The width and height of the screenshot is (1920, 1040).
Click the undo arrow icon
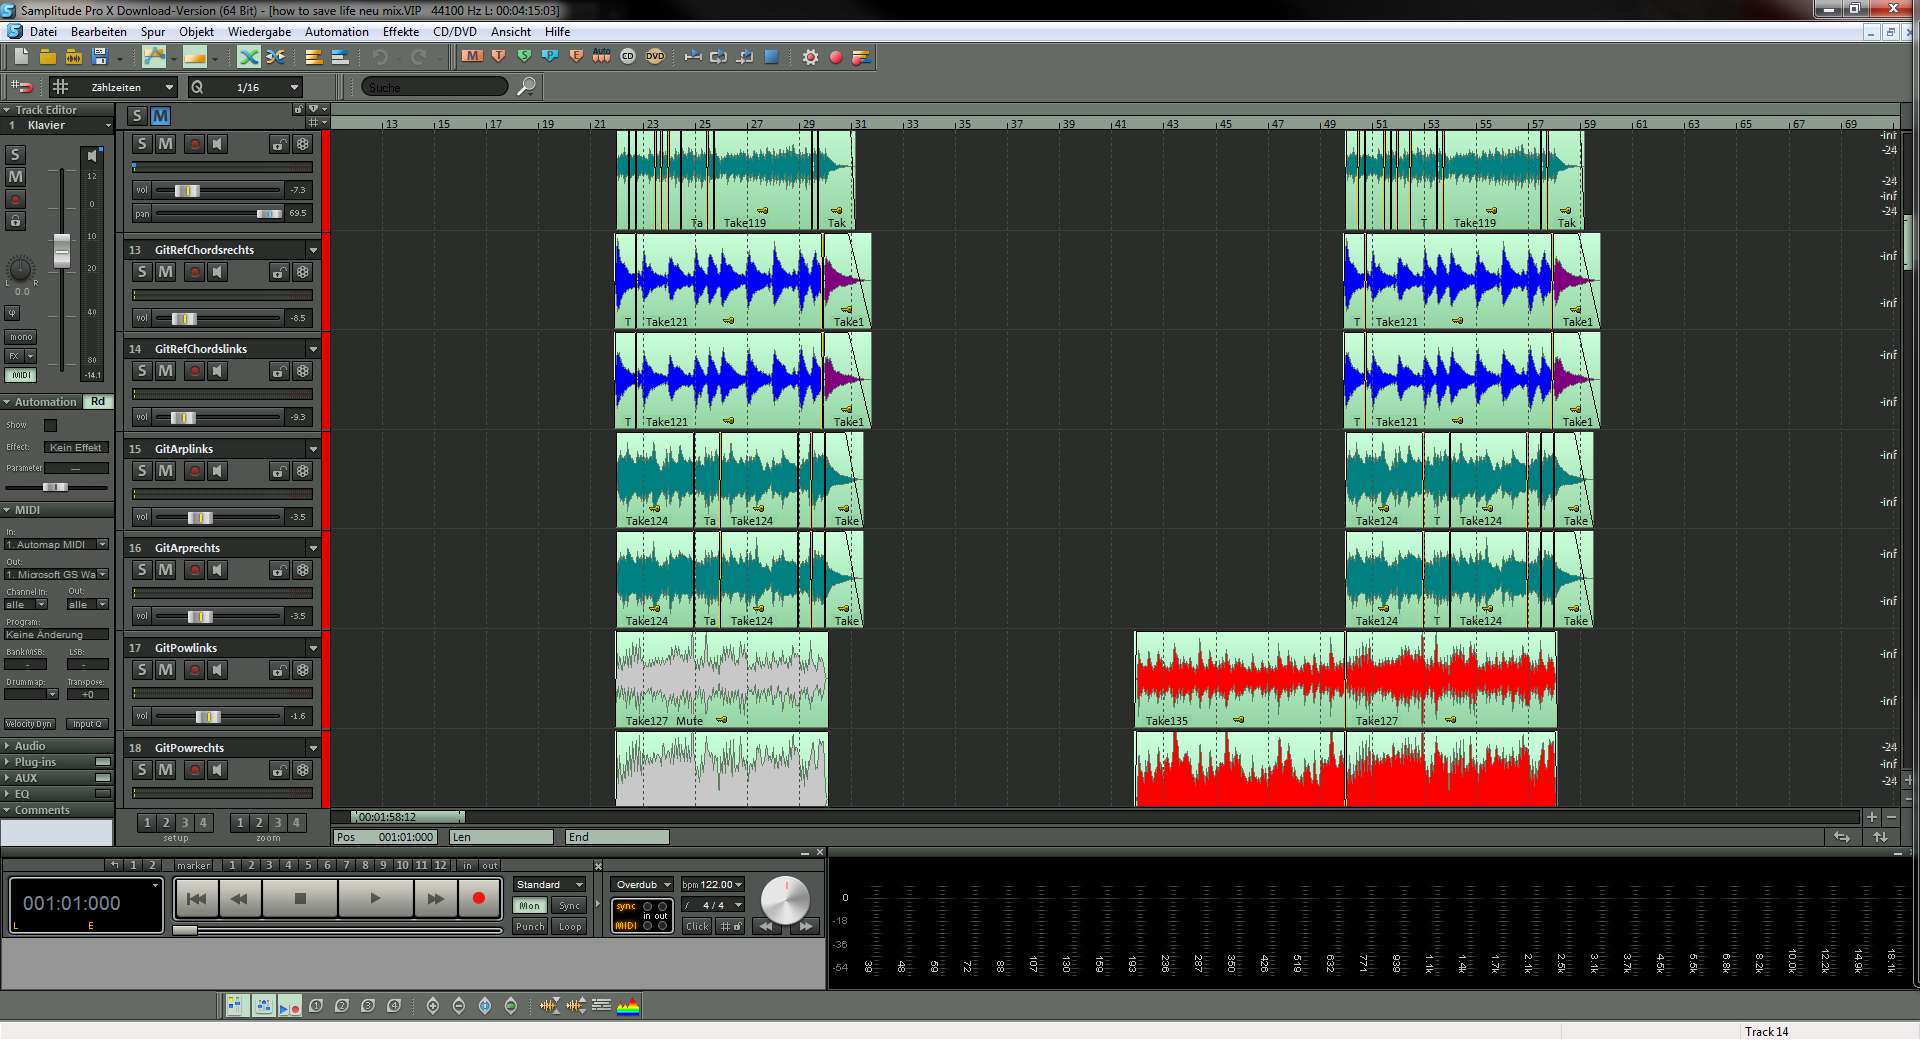click(x=380, y=57)
